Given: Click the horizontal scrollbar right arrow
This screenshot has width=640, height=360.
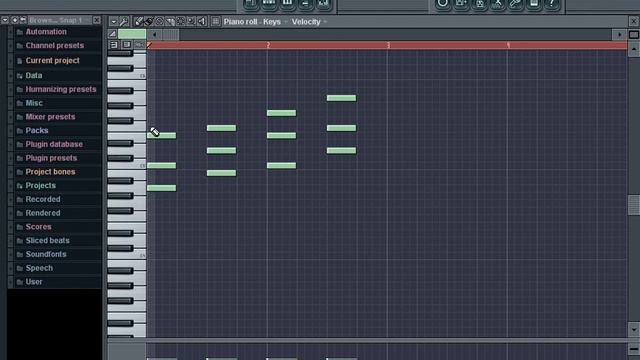Looking at the screenshot, I should (x=620, y=35).
